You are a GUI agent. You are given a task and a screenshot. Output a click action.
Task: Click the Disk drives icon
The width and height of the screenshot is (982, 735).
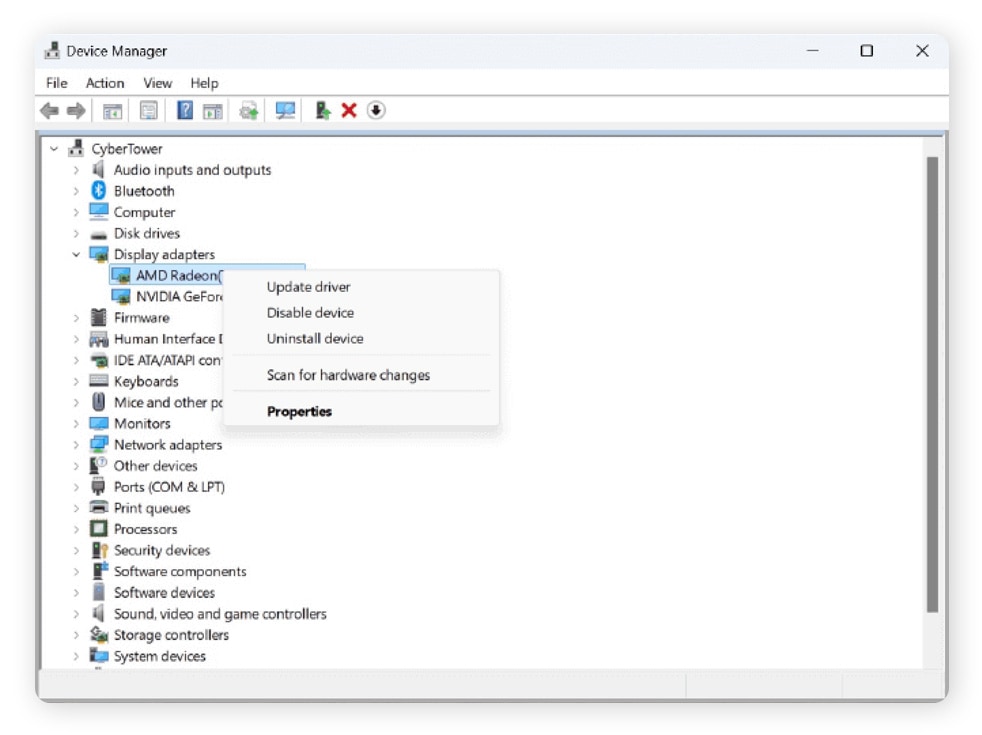pos(98,235)
